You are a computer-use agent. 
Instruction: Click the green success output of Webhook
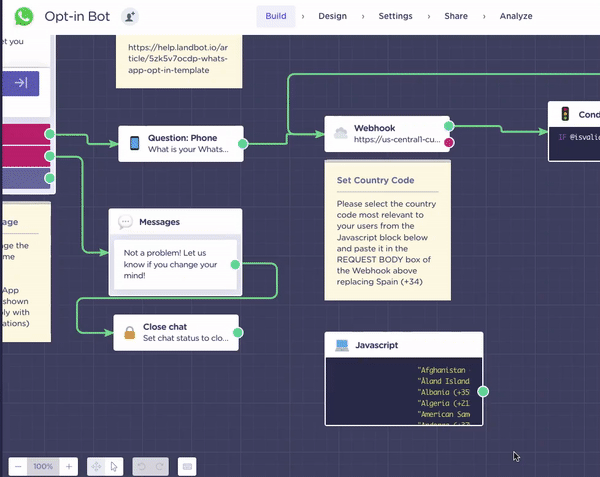(449, 126)
